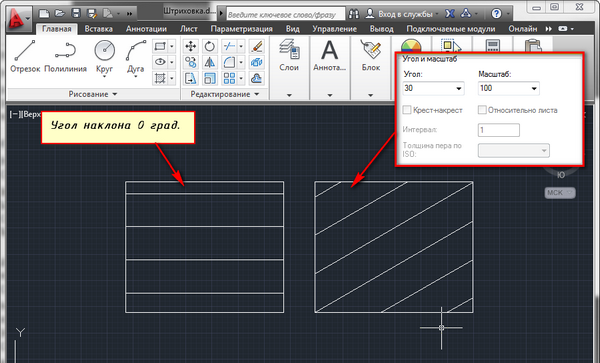This screenshot has width=600, height=363.
Task: Activate the Move tool icon
Action: 190,46
